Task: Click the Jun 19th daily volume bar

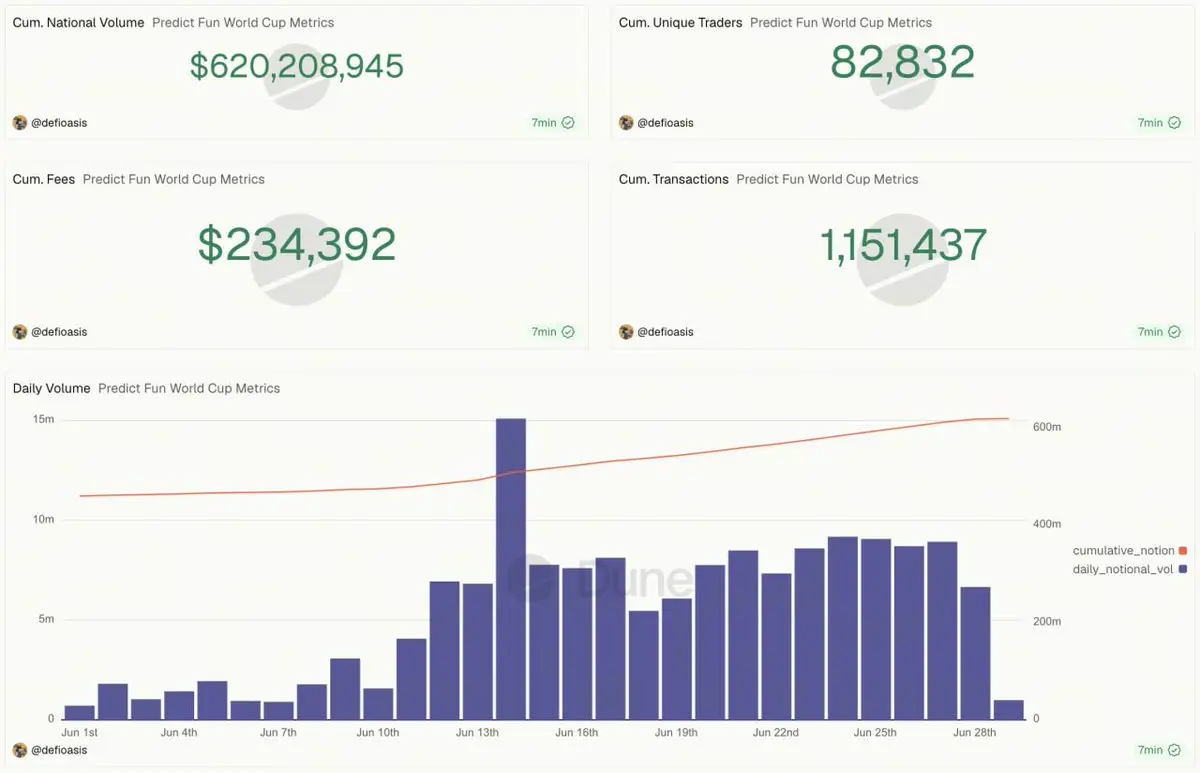Action: tap(677, 659)
